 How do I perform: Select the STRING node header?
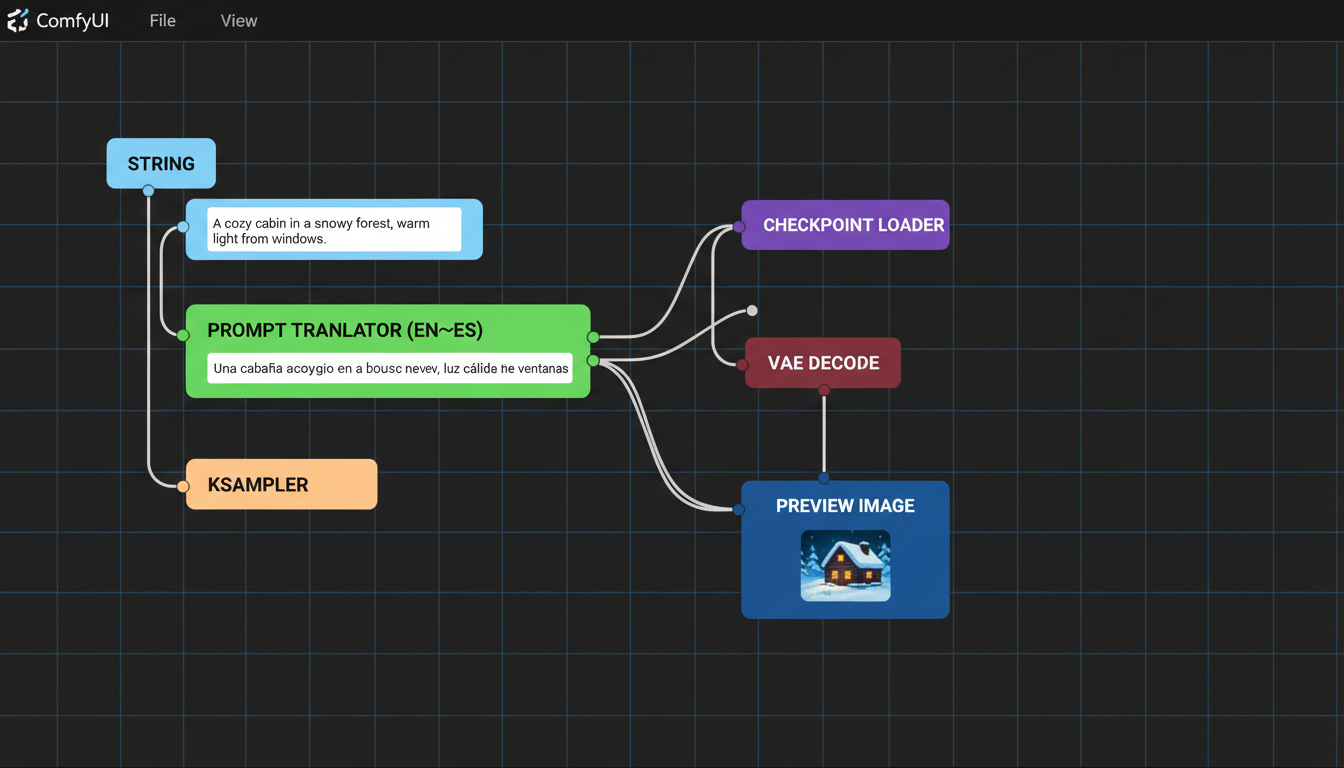click(x=160, y=163)
